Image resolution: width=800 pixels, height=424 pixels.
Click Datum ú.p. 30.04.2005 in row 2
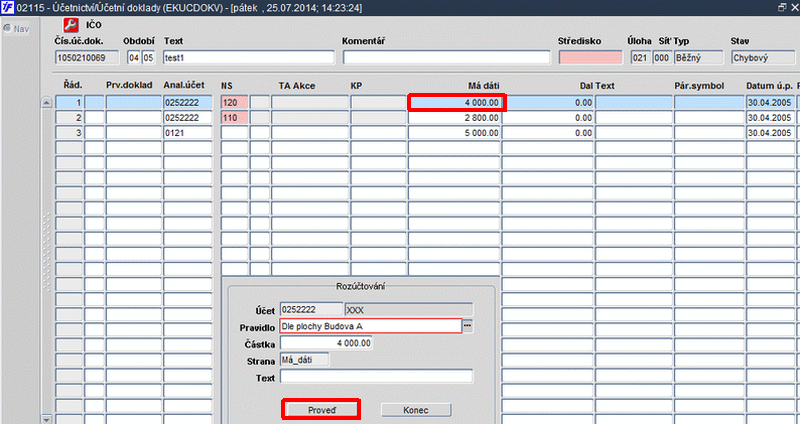click(x=770, y=118)
